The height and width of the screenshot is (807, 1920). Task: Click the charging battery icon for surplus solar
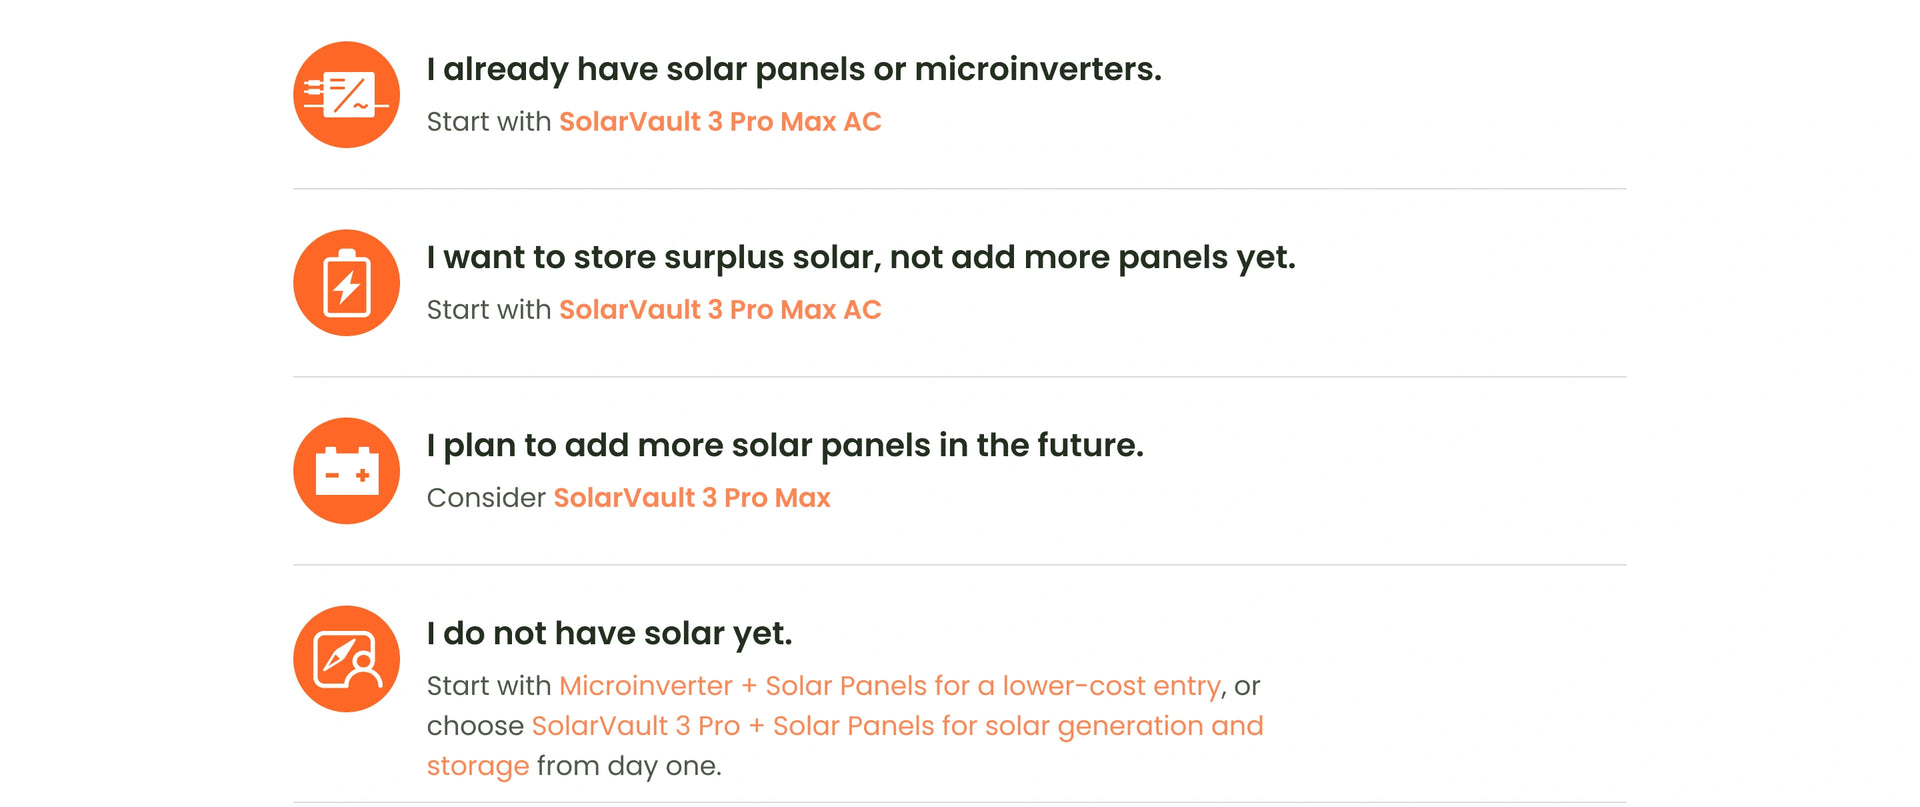click(x=346, y=283)
